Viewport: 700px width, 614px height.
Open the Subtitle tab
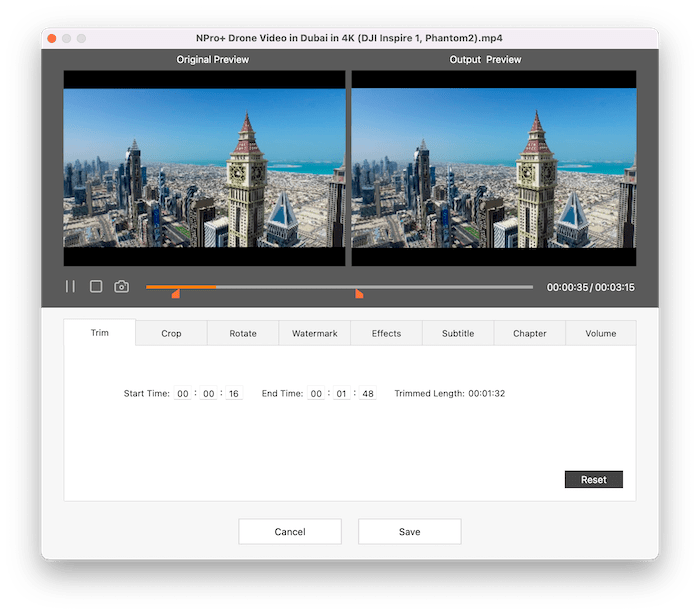pyautogui.click(x=458, y=333)
